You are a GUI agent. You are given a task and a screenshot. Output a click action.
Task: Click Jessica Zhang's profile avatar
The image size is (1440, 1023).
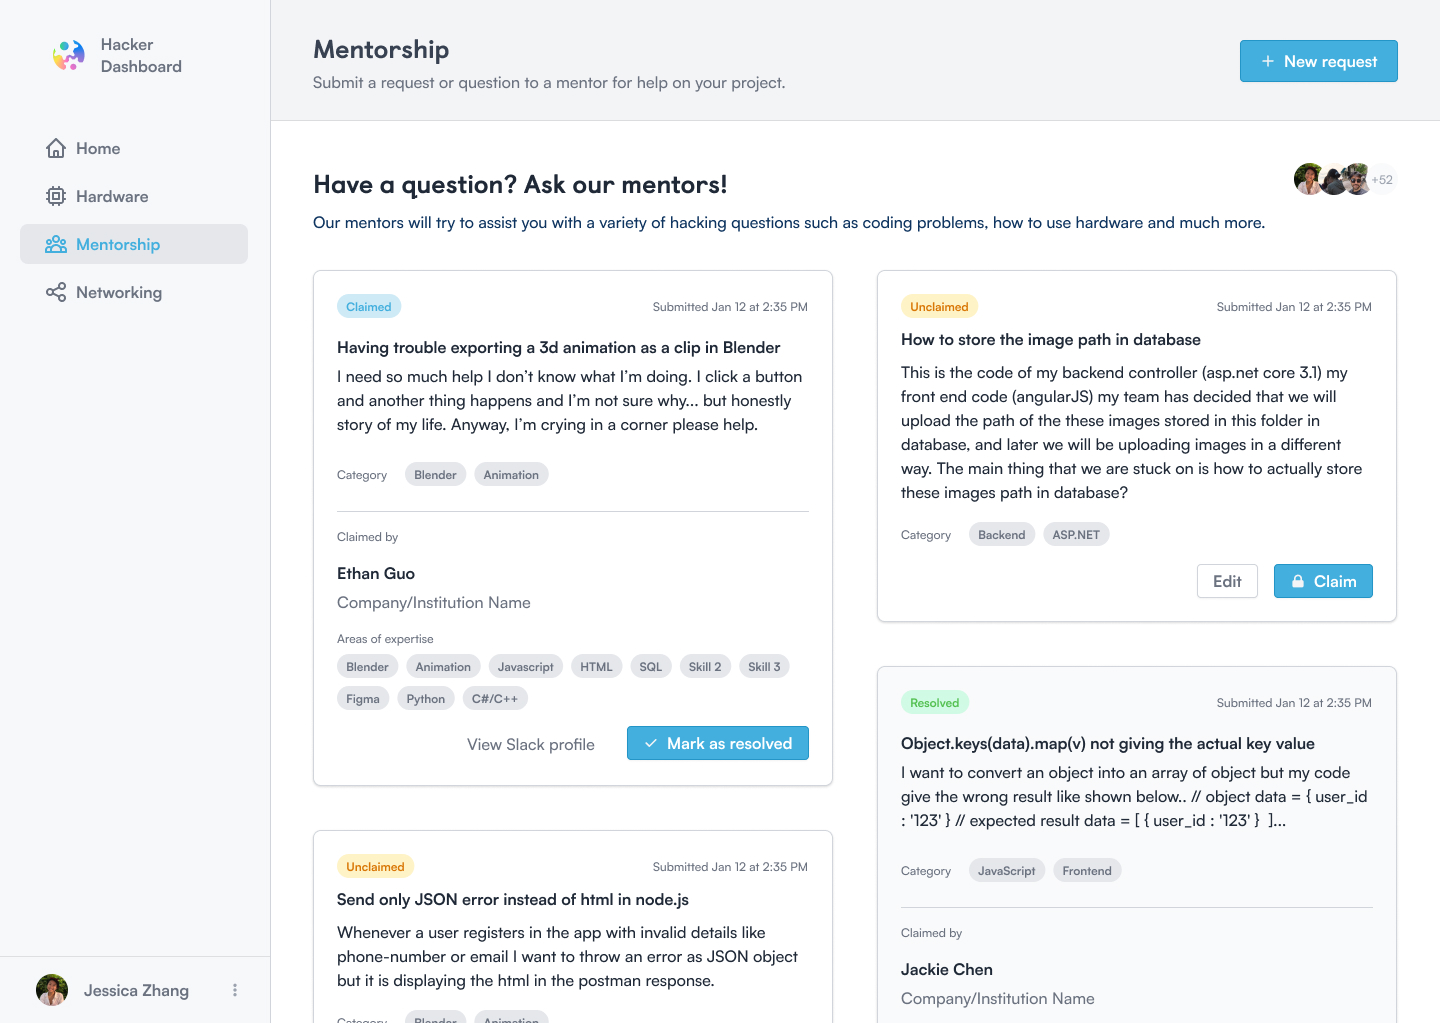click(x=52, y=990)
